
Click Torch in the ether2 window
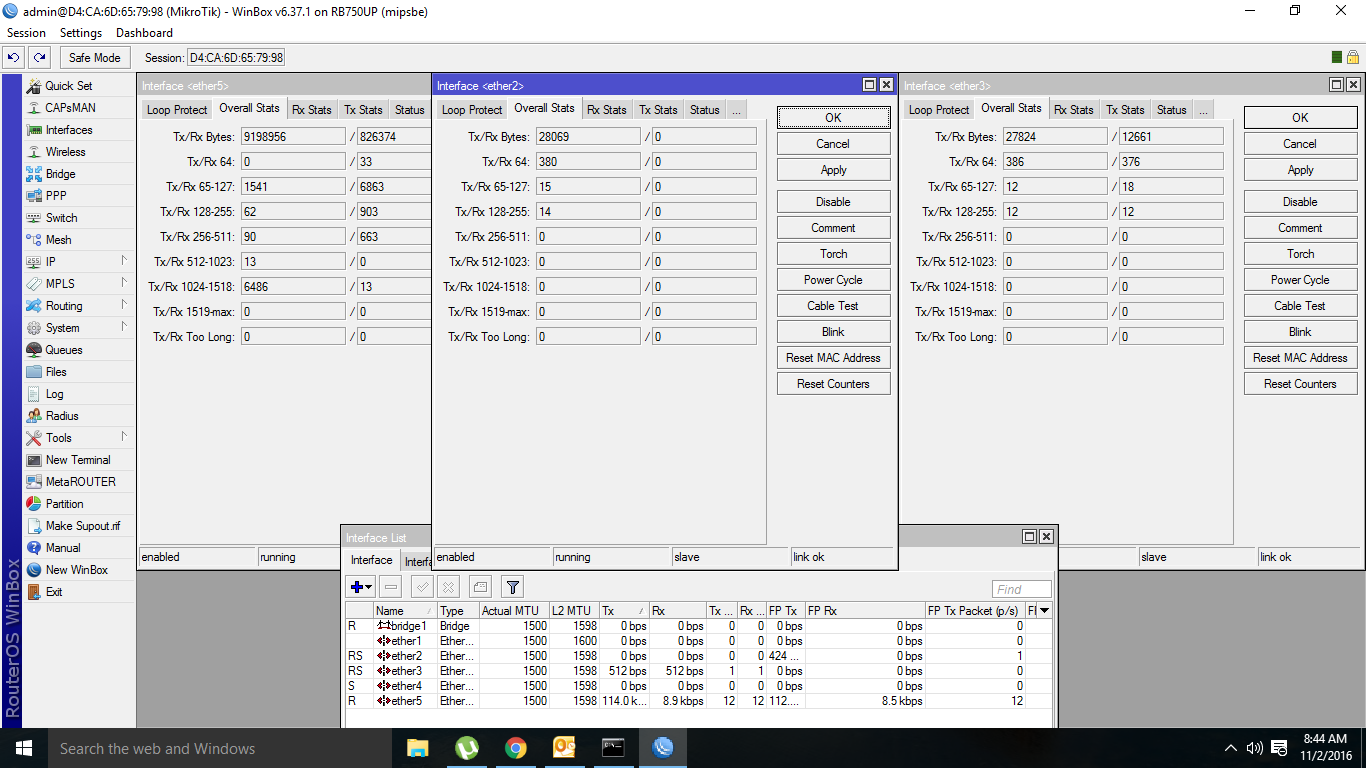pyautogui.click(x=833, y=254)
